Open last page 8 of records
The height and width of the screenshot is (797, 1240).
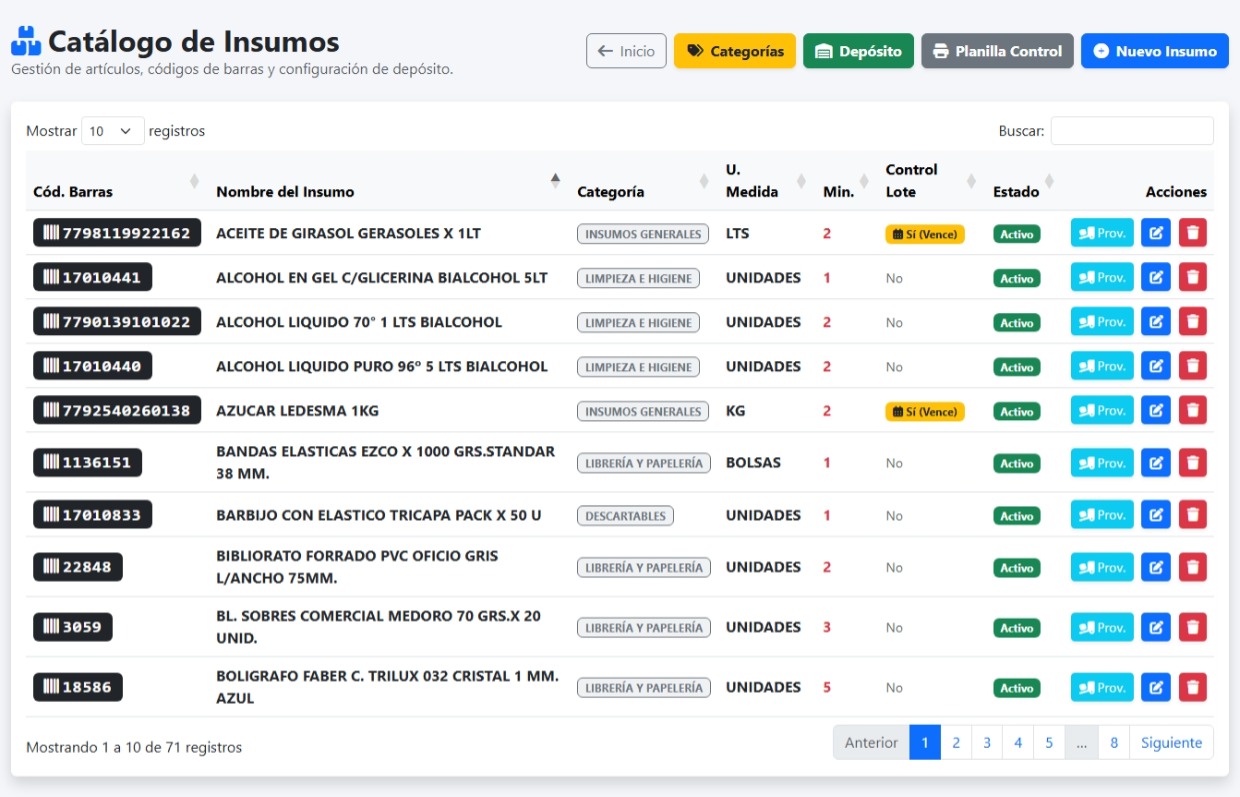[1114, 743]
